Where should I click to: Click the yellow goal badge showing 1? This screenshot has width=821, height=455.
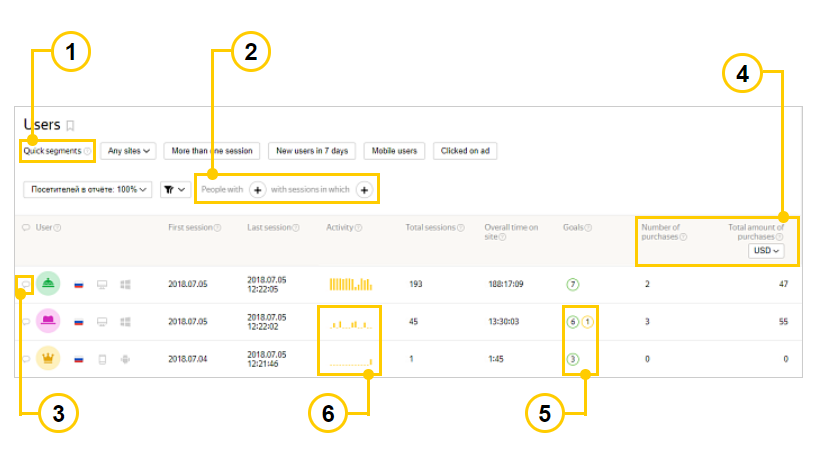(x=588, y=322)
